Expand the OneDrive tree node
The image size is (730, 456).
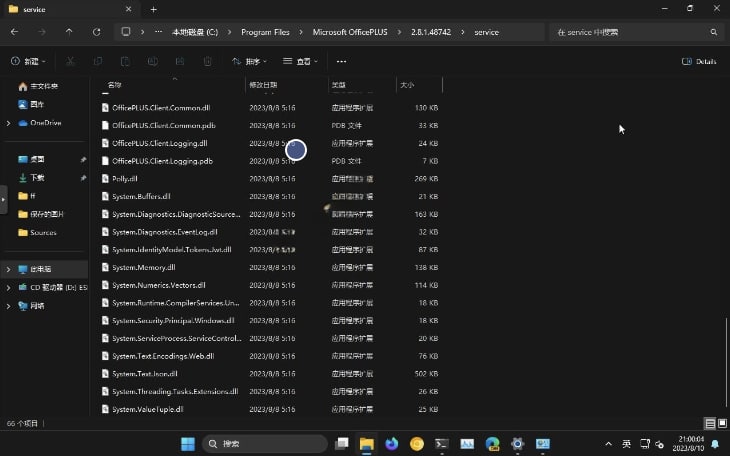pos(8,123)
